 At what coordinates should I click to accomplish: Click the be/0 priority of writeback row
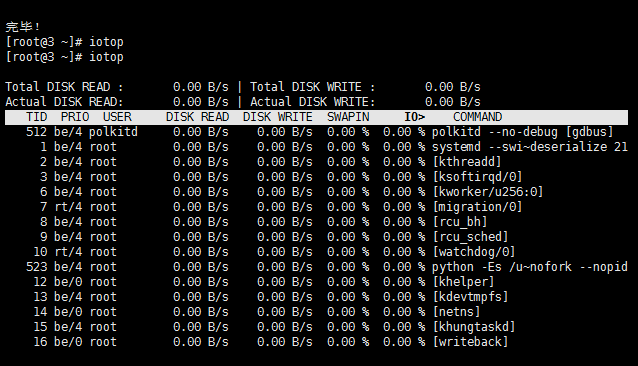(68, 342)
